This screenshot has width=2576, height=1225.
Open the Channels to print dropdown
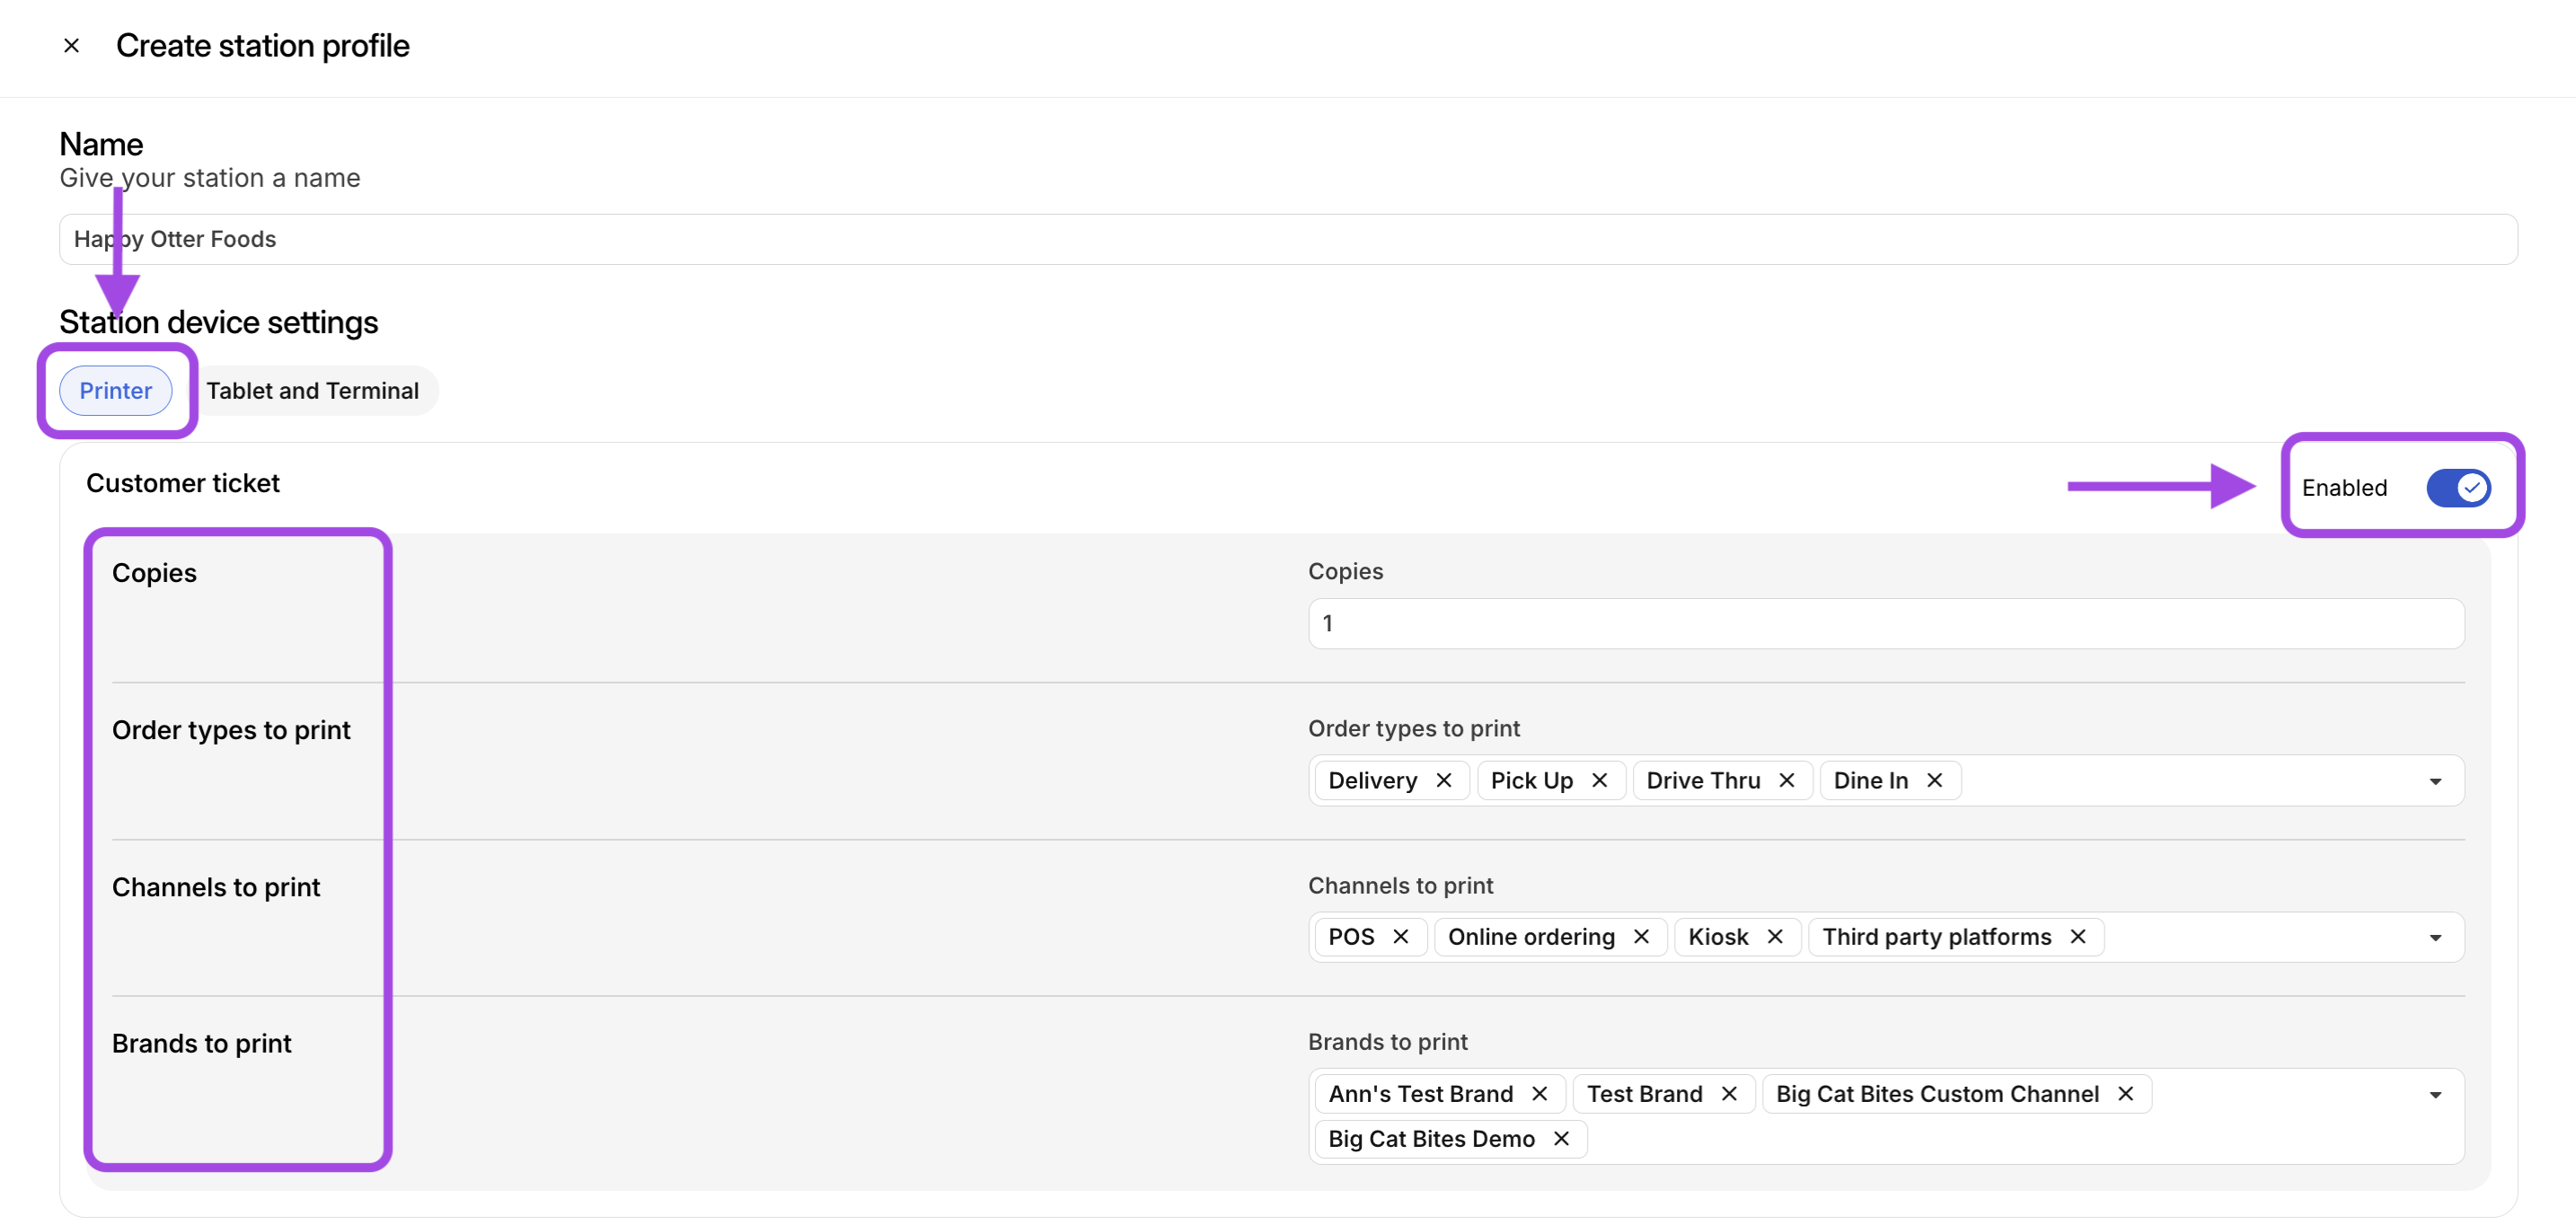(2436, 938)
